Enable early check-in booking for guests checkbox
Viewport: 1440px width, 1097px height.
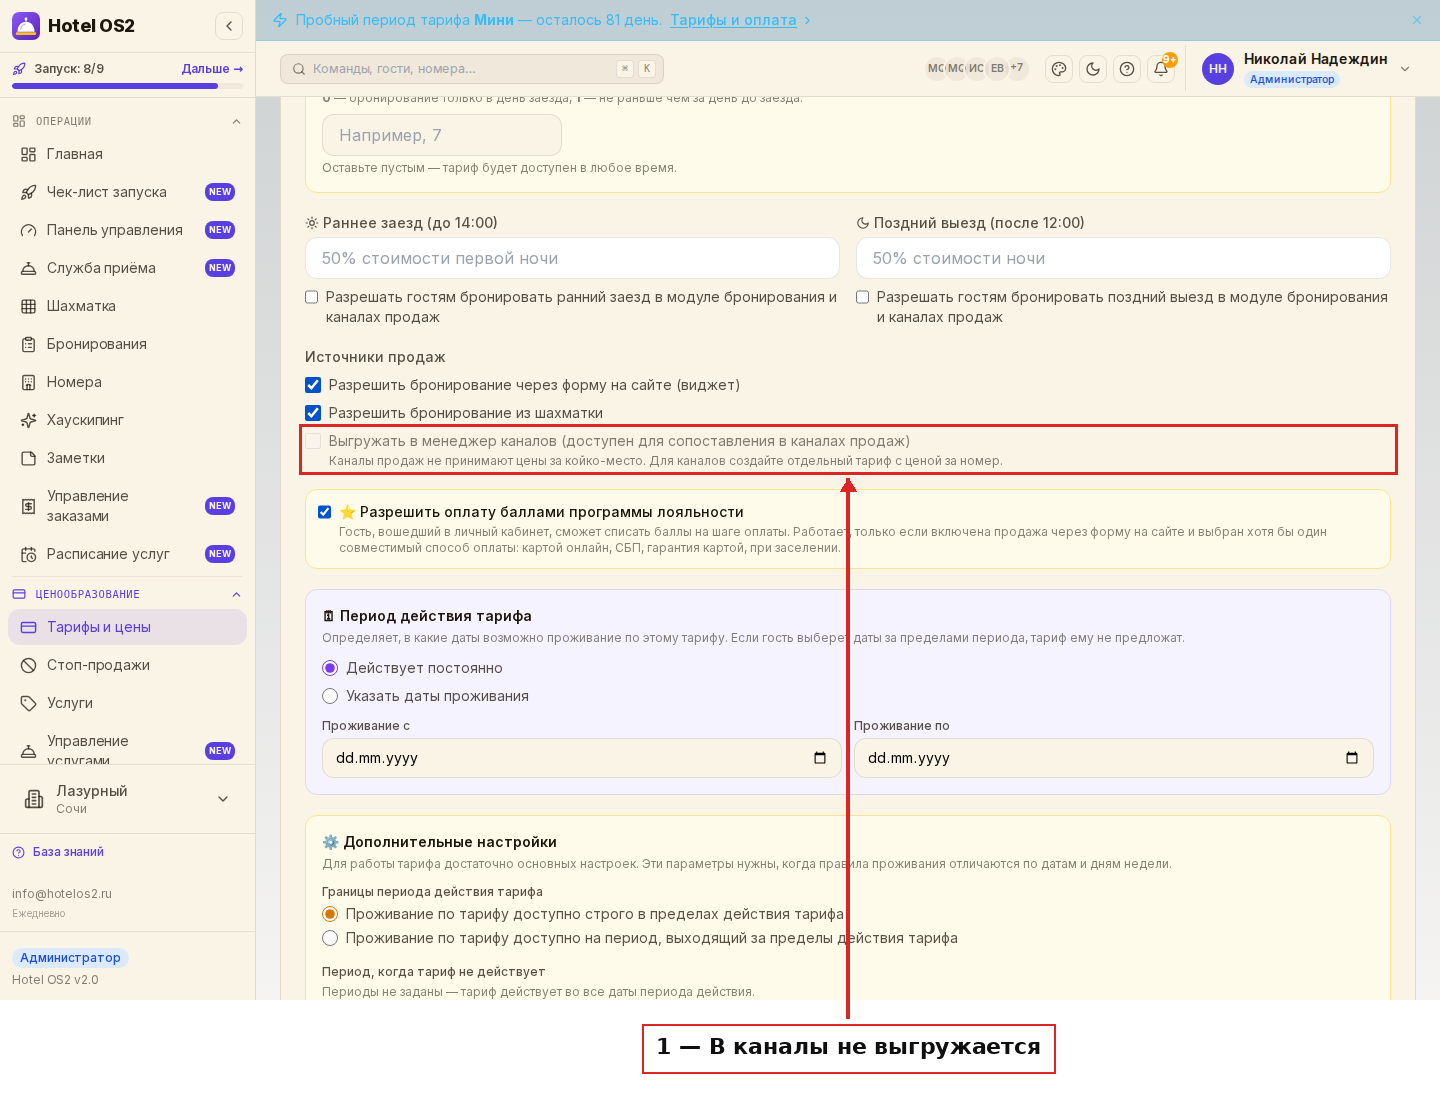312,297
